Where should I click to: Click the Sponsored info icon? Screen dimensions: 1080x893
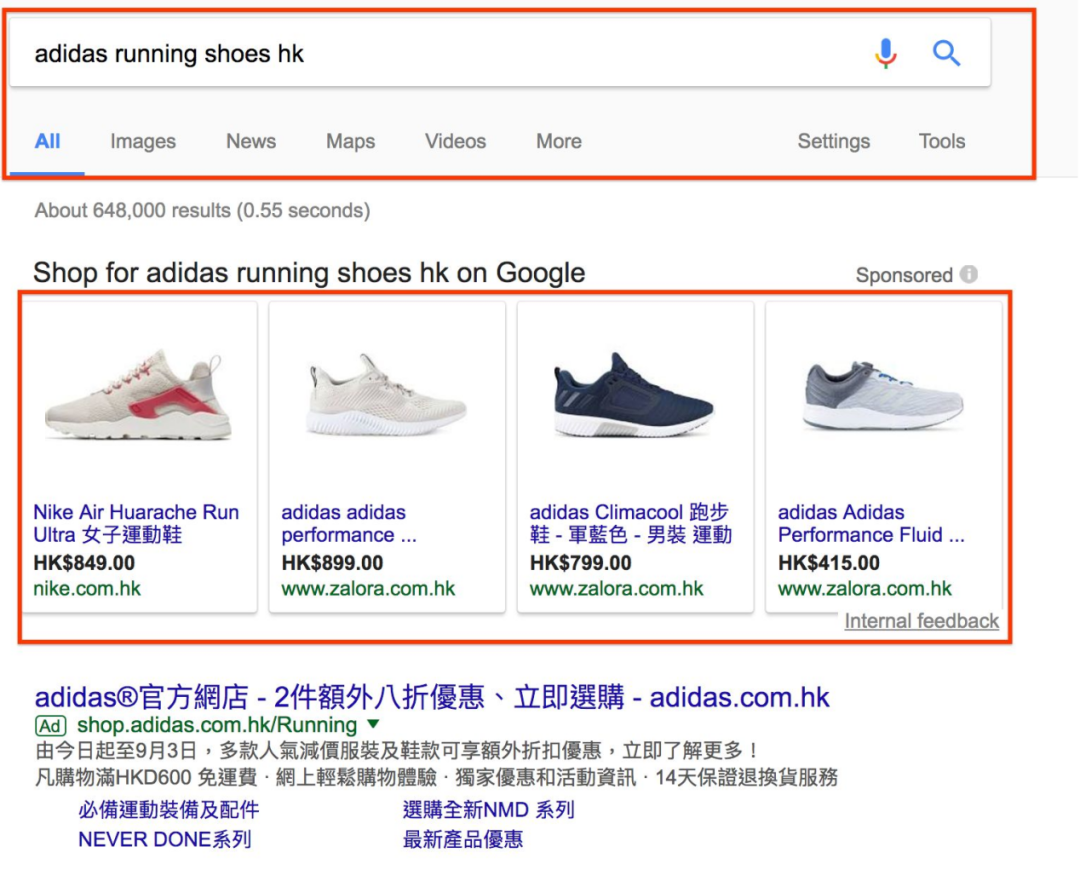[968, 274]
